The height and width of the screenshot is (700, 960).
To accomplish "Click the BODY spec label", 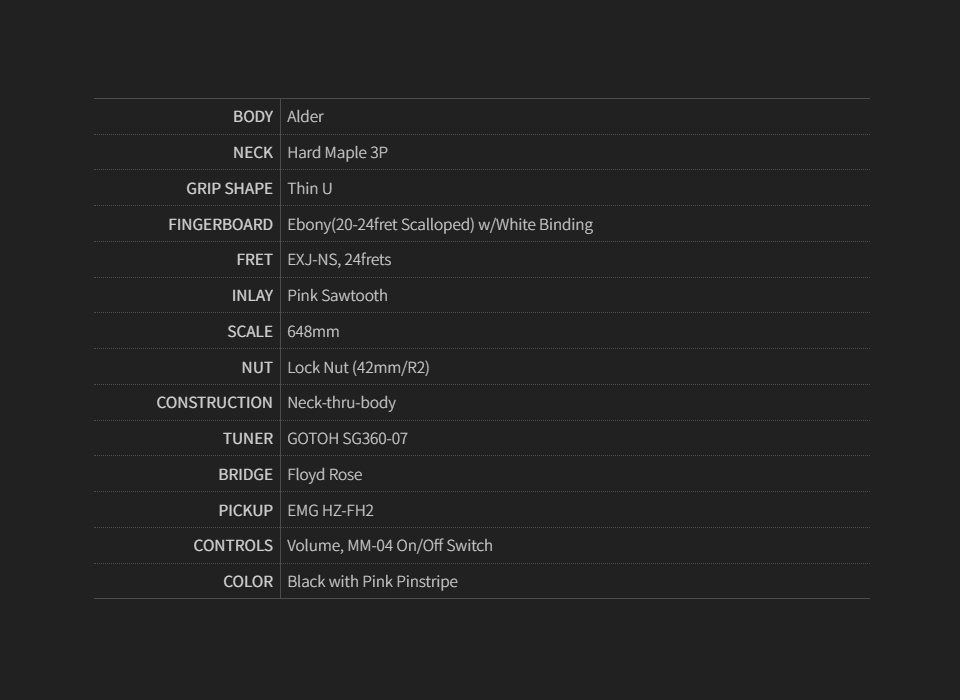I will click(252, 117).
